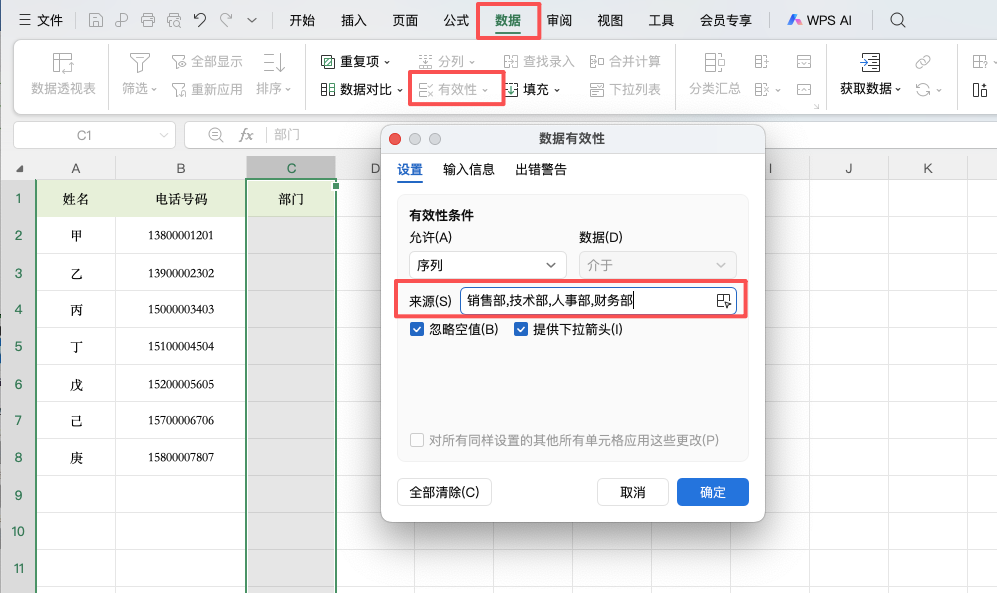Open the quick toolbar customize arrow
The height and width of the screenshot is (593, 997).
coord(252,20)
